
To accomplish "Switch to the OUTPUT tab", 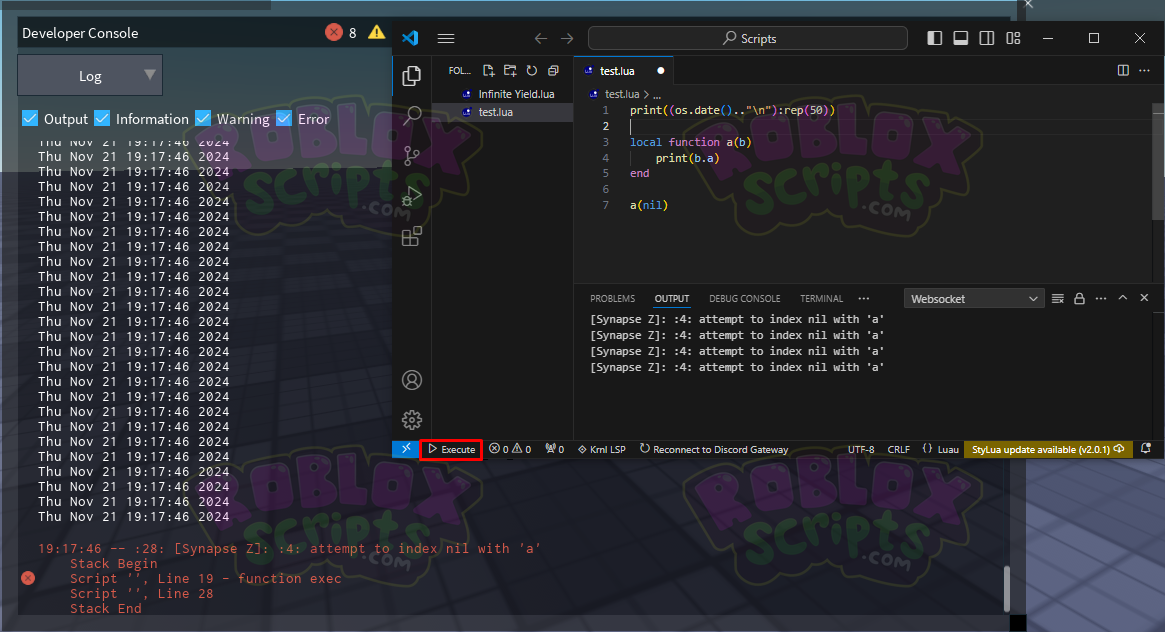I will 672,299.
